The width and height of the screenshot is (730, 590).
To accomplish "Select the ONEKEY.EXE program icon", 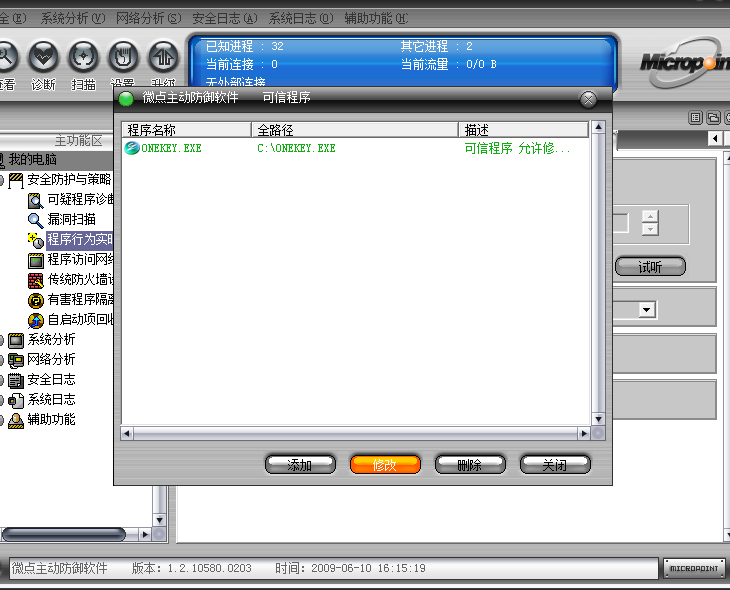I will [132, 148].
